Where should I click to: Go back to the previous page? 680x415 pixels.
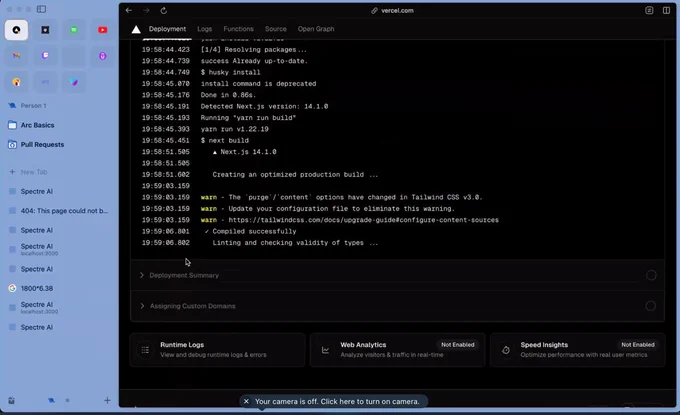pos(129,10)
